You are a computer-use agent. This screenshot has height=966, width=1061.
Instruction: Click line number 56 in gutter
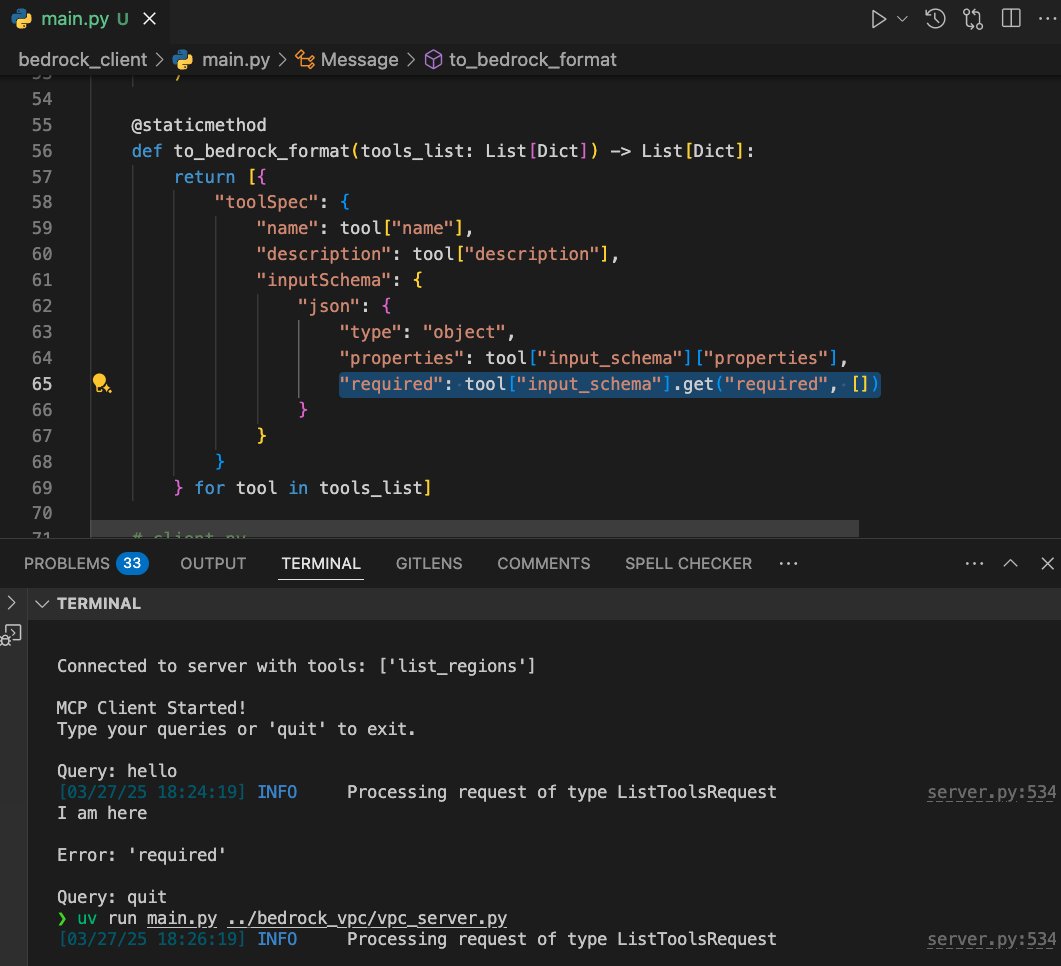tap(42, 151)
